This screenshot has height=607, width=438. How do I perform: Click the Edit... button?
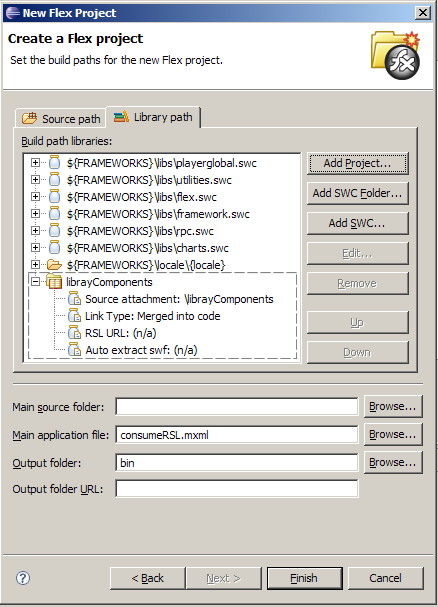(357, 254)
